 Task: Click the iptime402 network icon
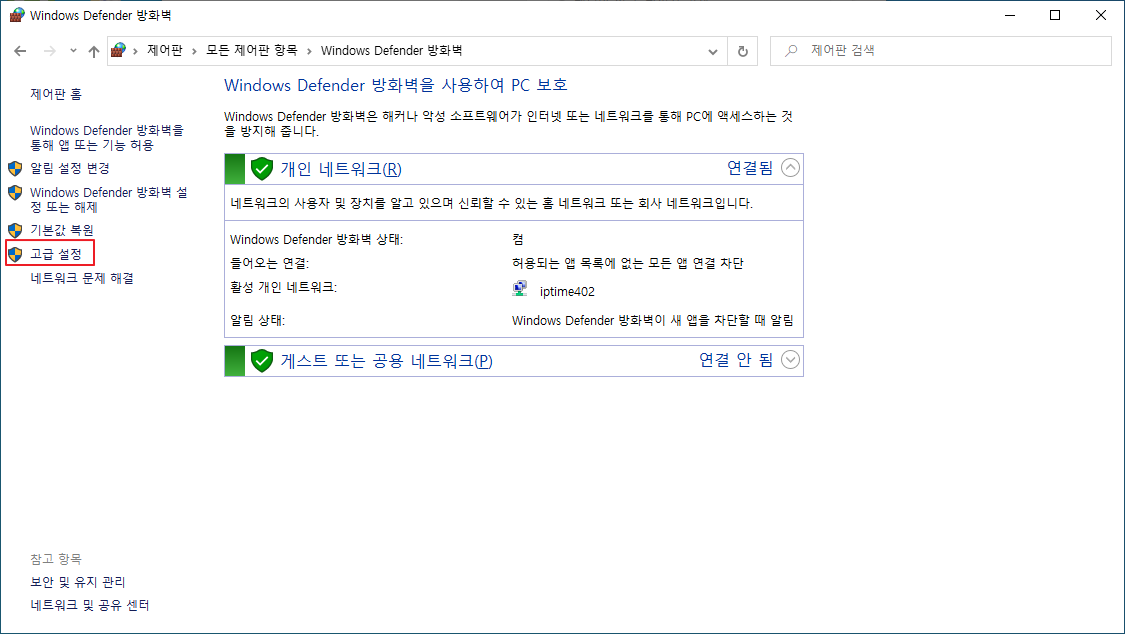pyautogui.click(x=520, y=289)
